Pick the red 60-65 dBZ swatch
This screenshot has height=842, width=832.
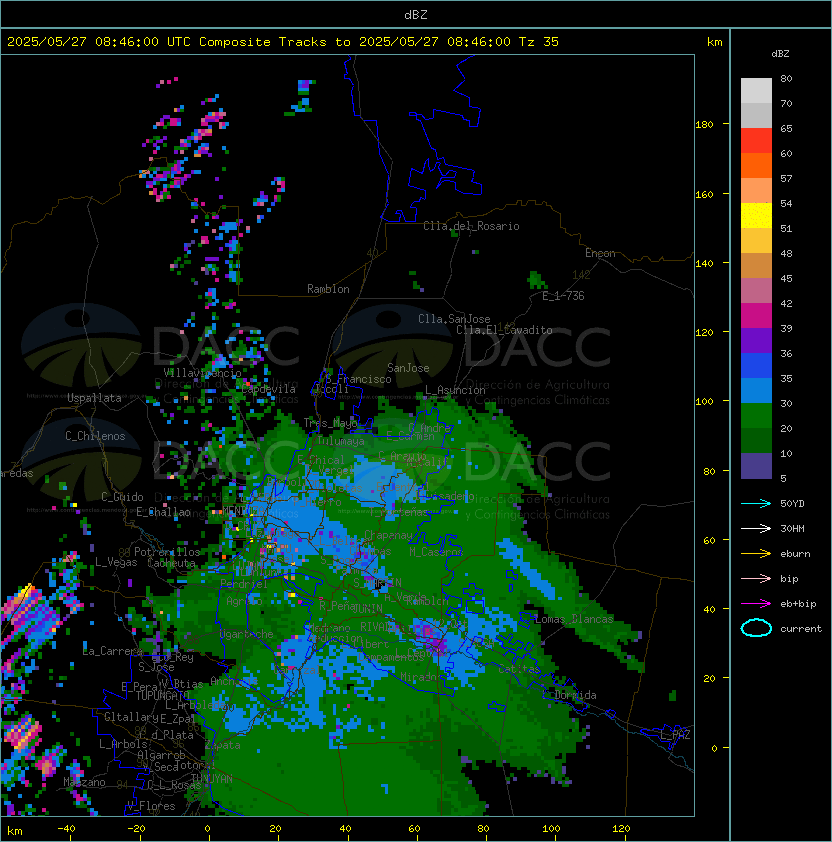756,141
